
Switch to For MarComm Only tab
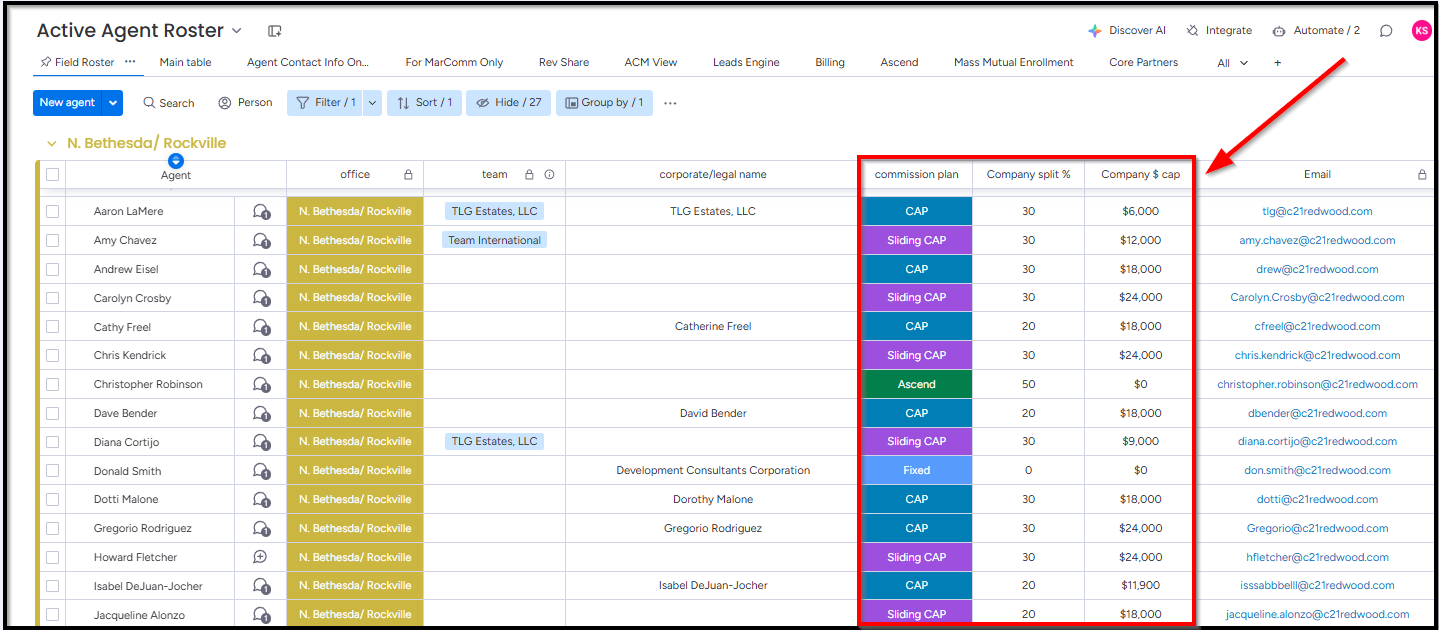(454, 62)
